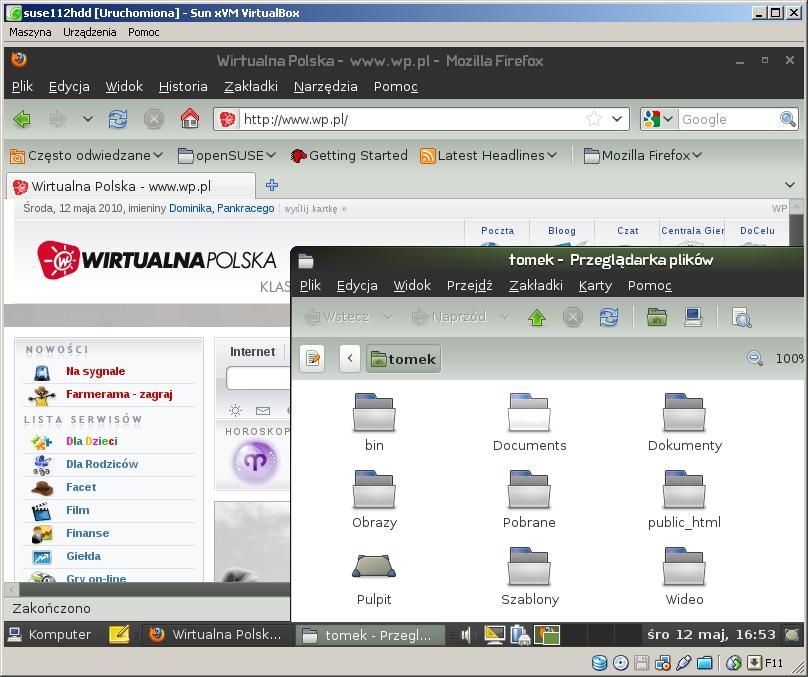The width and height of the screenshot is (808, 677).
Task: Click VirtualBox hard disk status icon
Action: [x=599, y=663]
